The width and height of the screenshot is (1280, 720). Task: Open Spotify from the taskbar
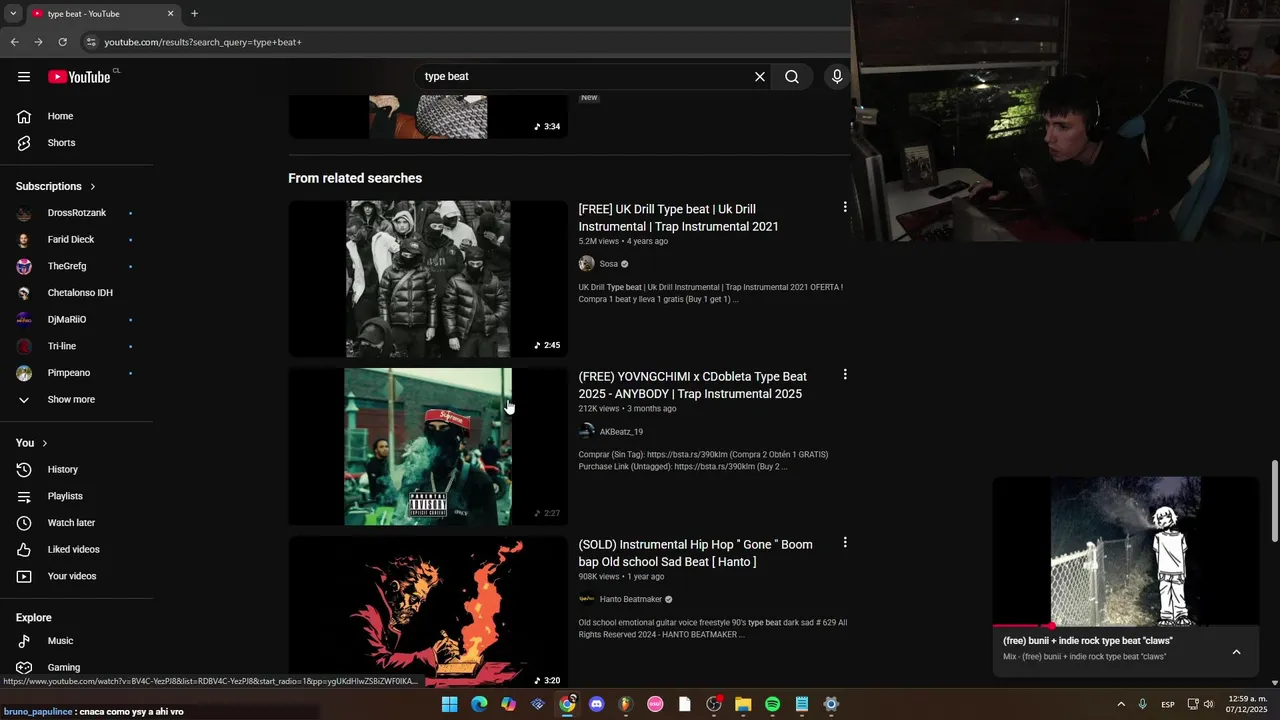772,704
